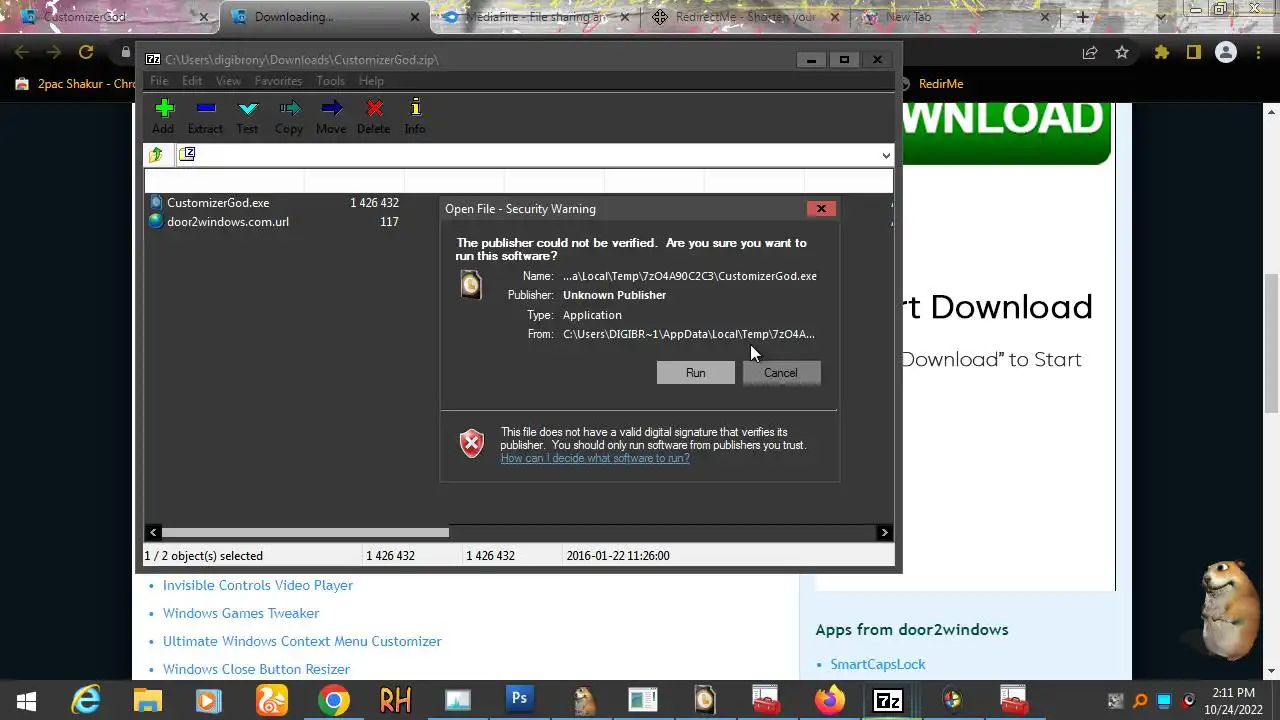Image resolution: width=1280 pixels, height=720 pixels.
Task: Open the Windows Start menu
Action: 26,701
